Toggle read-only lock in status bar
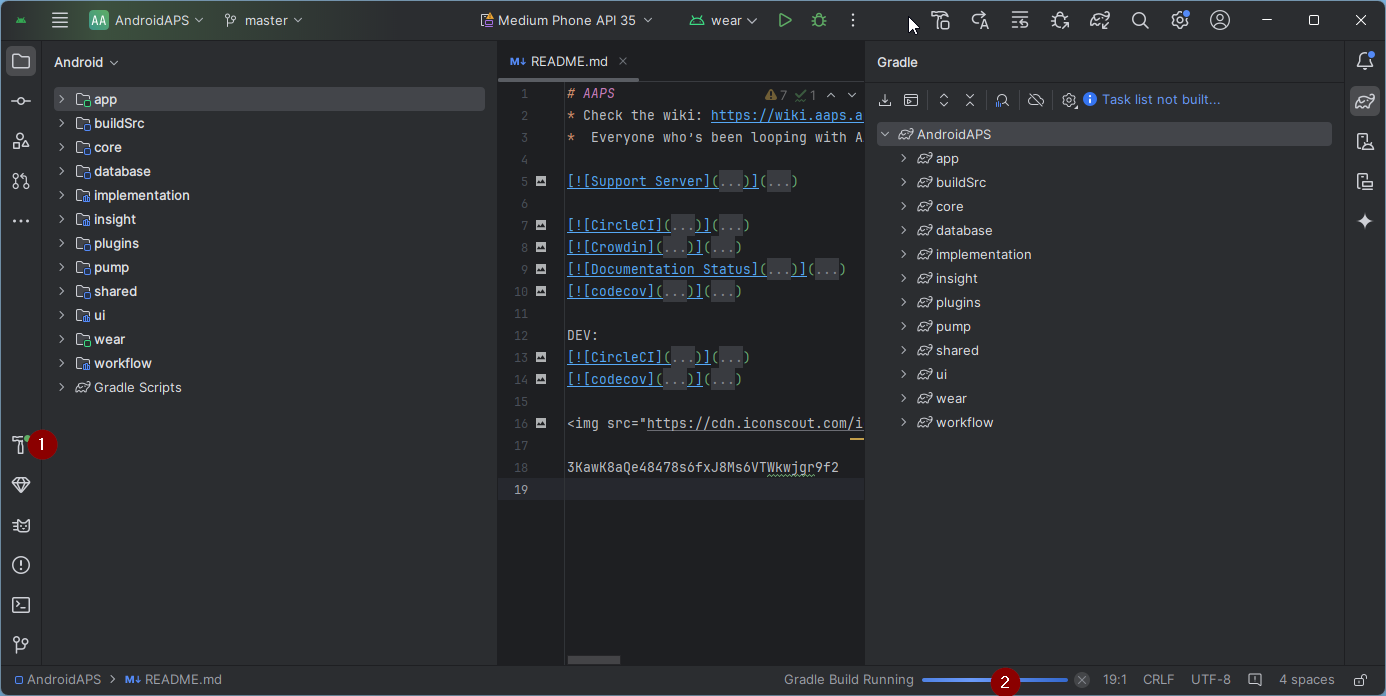 click(x=1360, y=680)
